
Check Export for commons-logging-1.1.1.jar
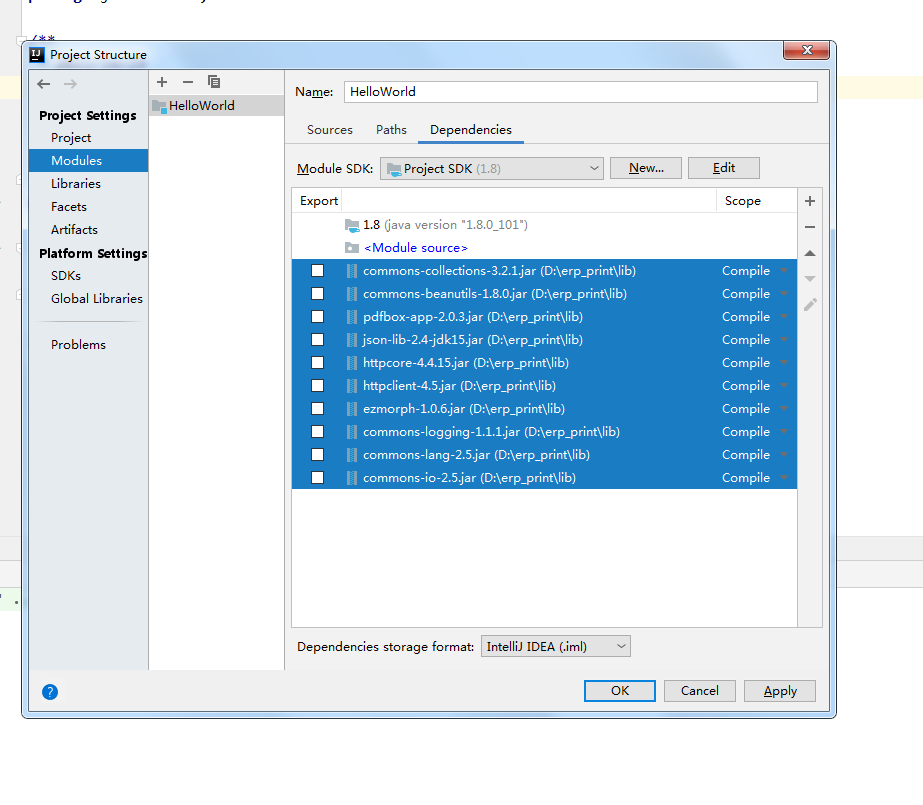(x=317, y=431)
